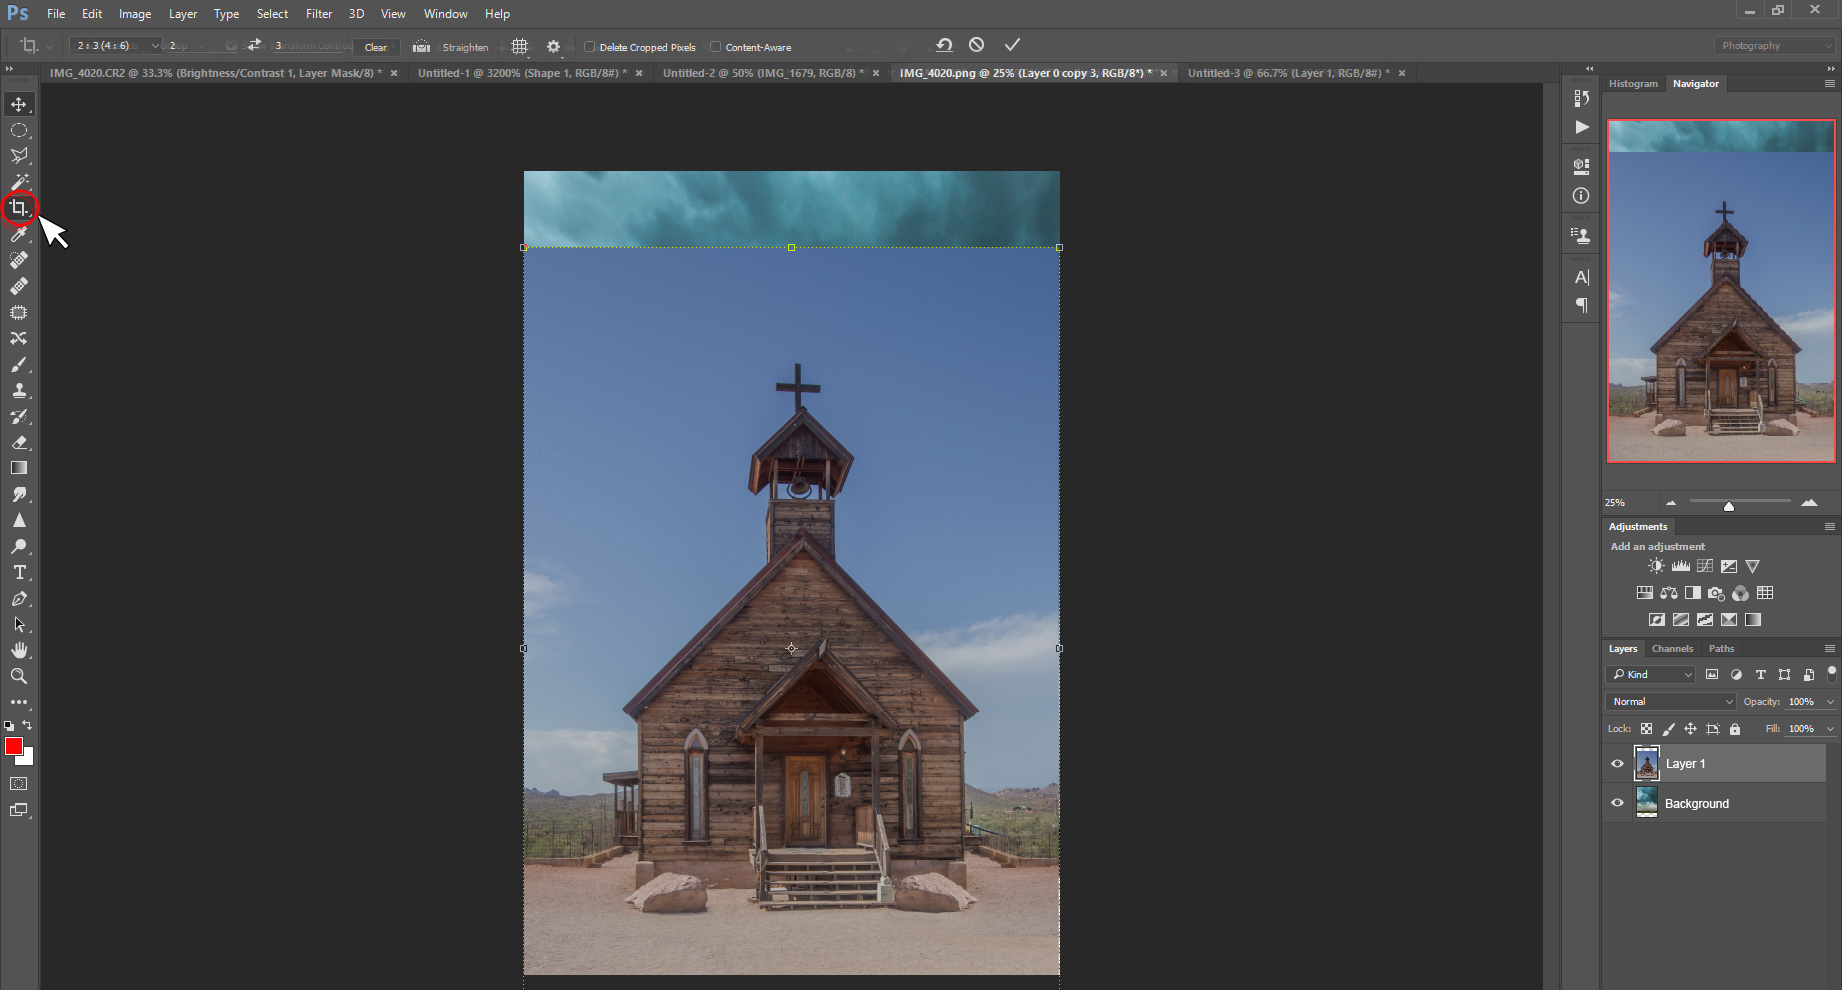Screen dimensions: 1842x990
Task: Open Layers panel options menu
Action: (x=1830, y=649)
